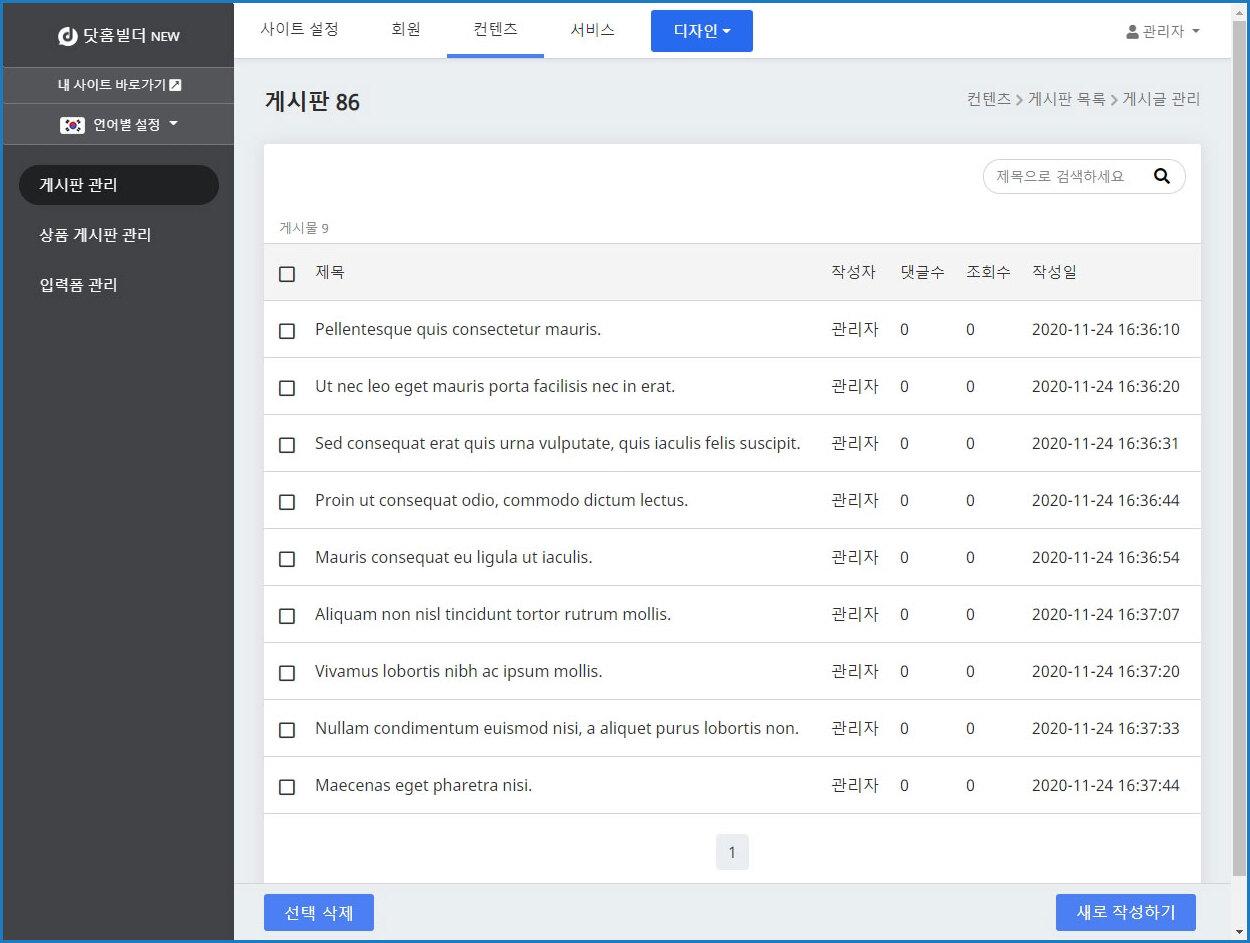Select the checkbox for Maecenas eget pharetra nisi
1250x943 pixels.
[287, 787]
